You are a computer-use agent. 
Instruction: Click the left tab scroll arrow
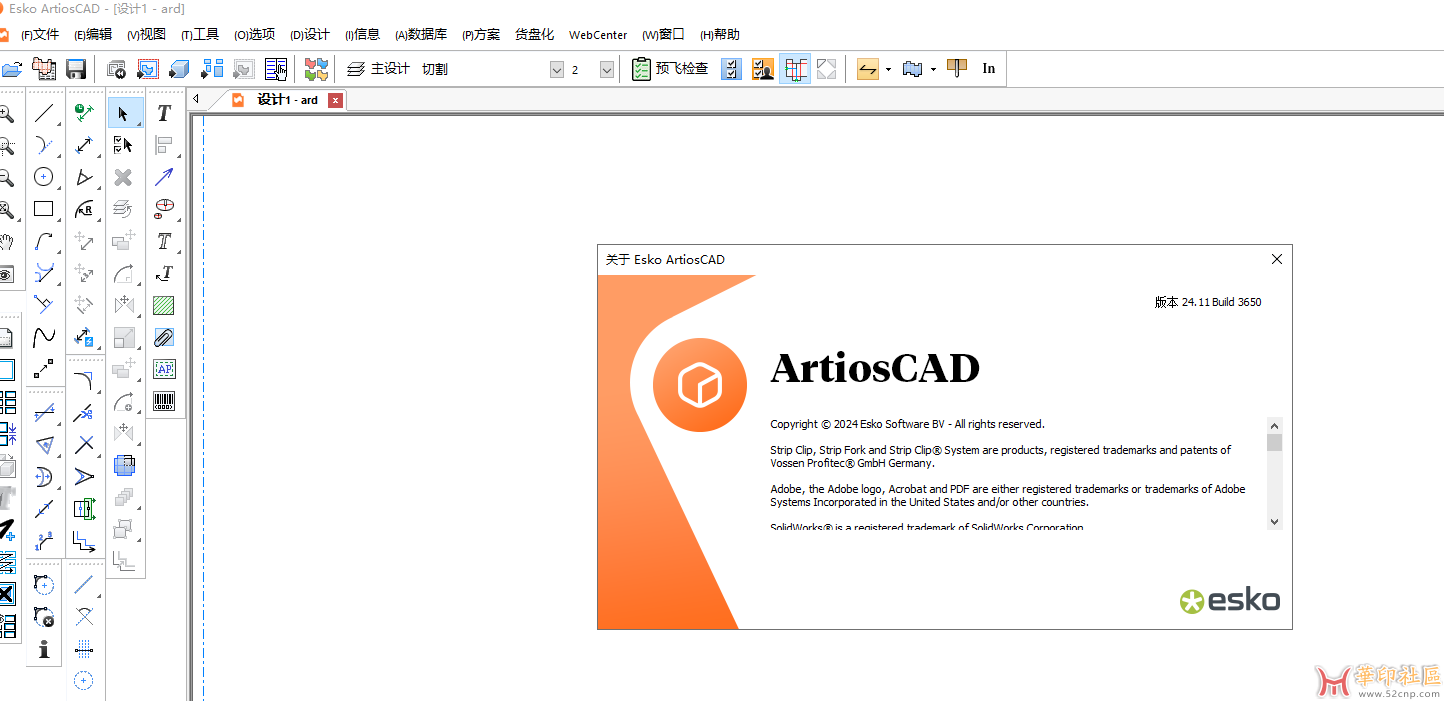click(x=197, y=99)
